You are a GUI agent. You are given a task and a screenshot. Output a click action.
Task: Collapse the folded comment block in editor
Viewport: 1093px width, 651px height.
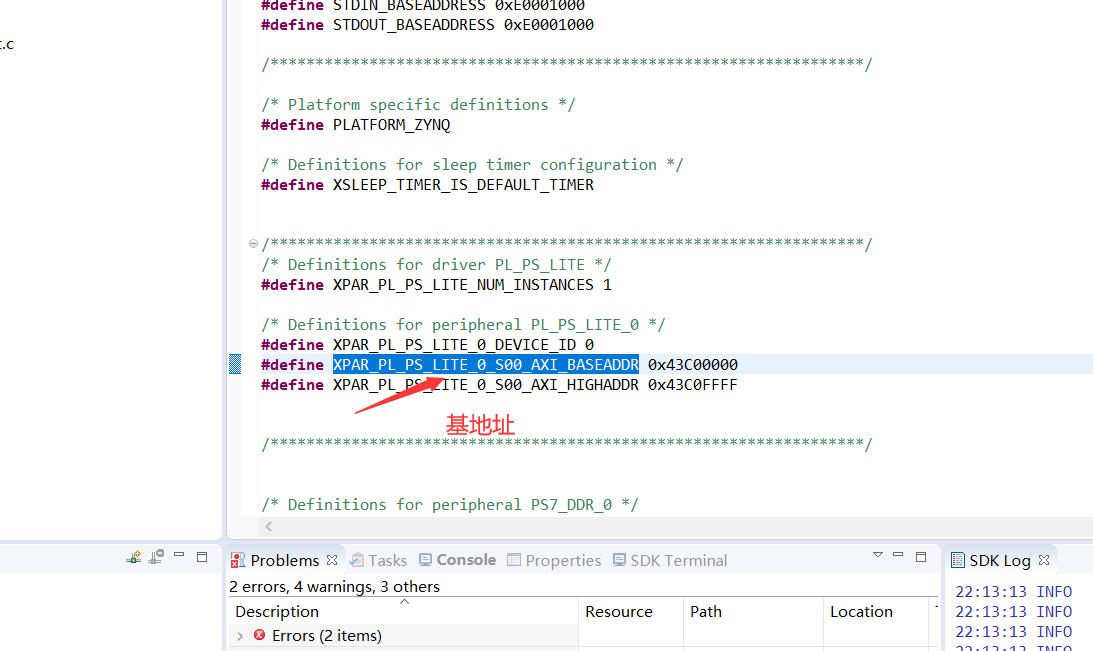[253, 243]
